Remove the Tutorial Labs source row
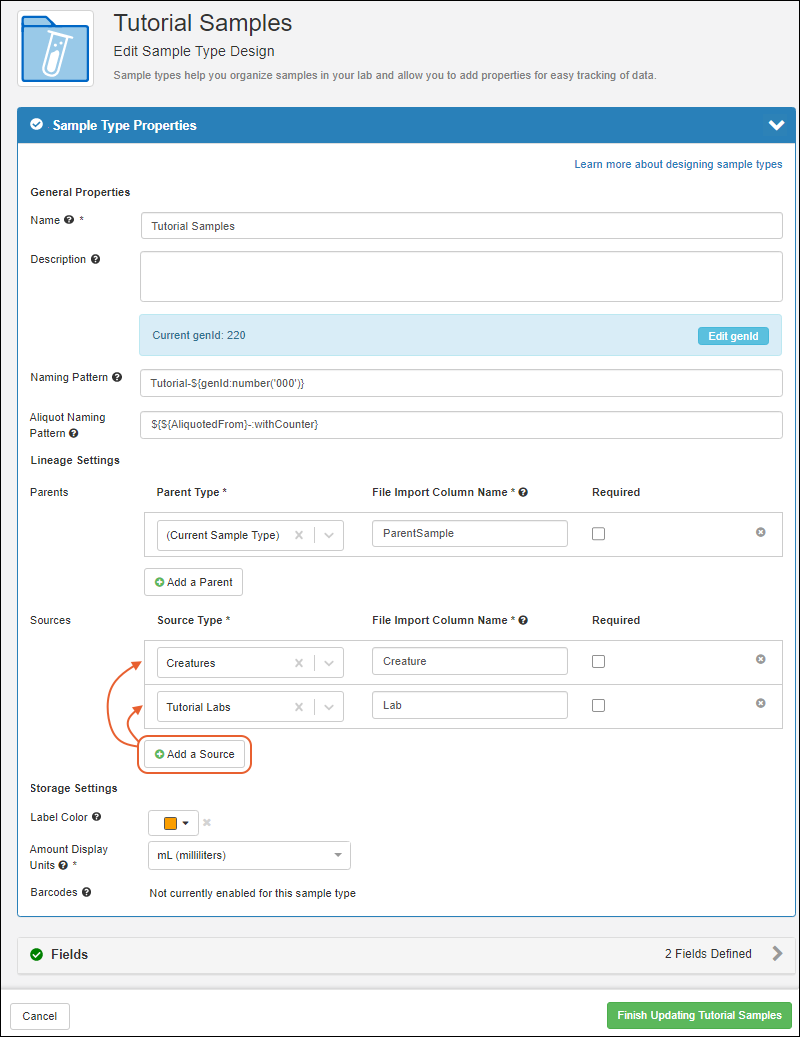This screenshot has width=800, height=1037. point(760,704)
